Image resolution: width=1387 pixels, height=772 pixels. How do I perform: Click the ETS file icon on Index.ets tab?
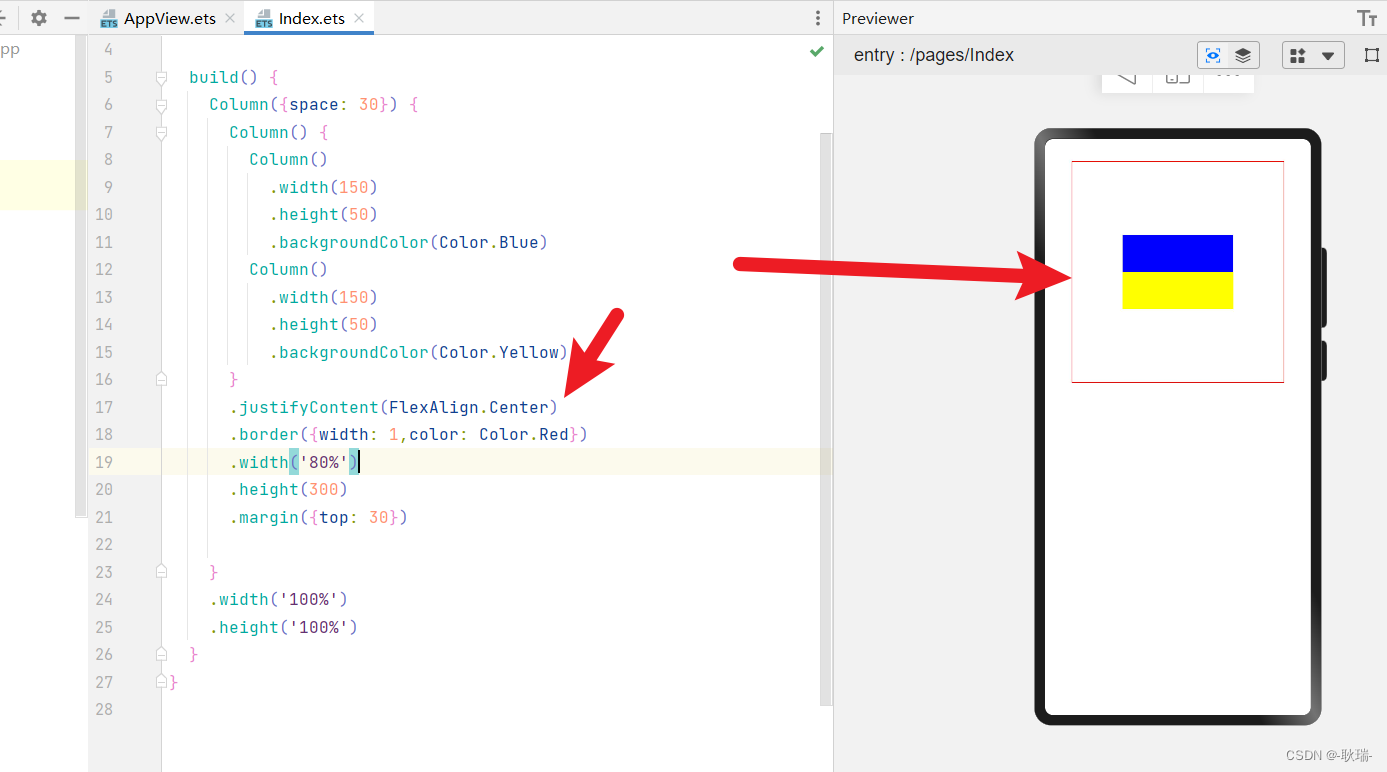pos(264,19)
